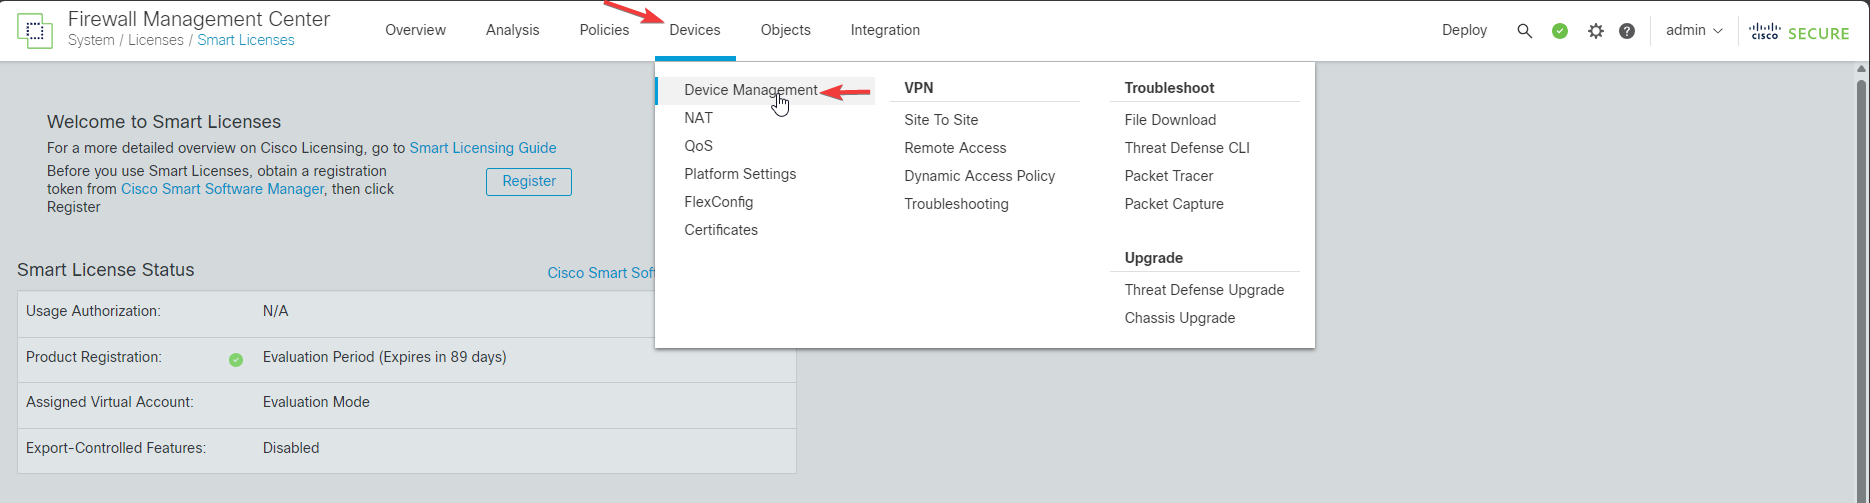Select Device Management from the menu
Screen dimensions: 1870x503
pyautogui.click(x=750, y=90)
